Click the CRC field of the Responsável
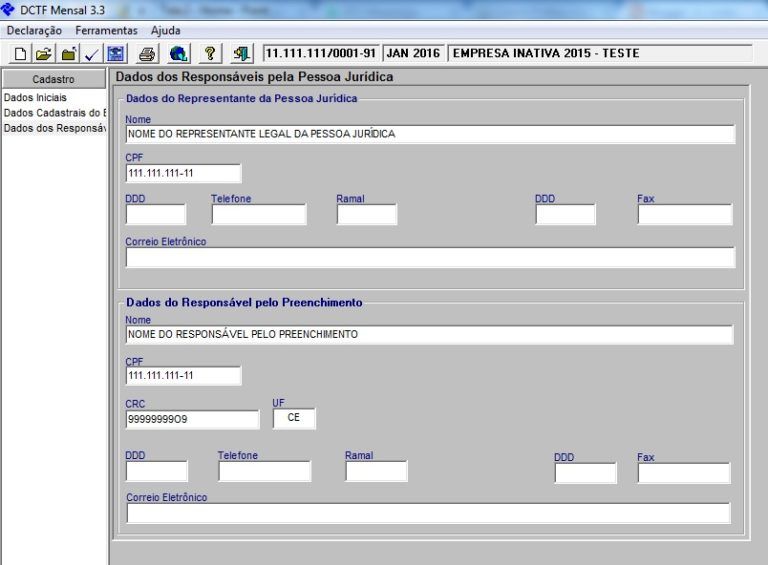This screenshot has height=565, width=768. point(192,420)
